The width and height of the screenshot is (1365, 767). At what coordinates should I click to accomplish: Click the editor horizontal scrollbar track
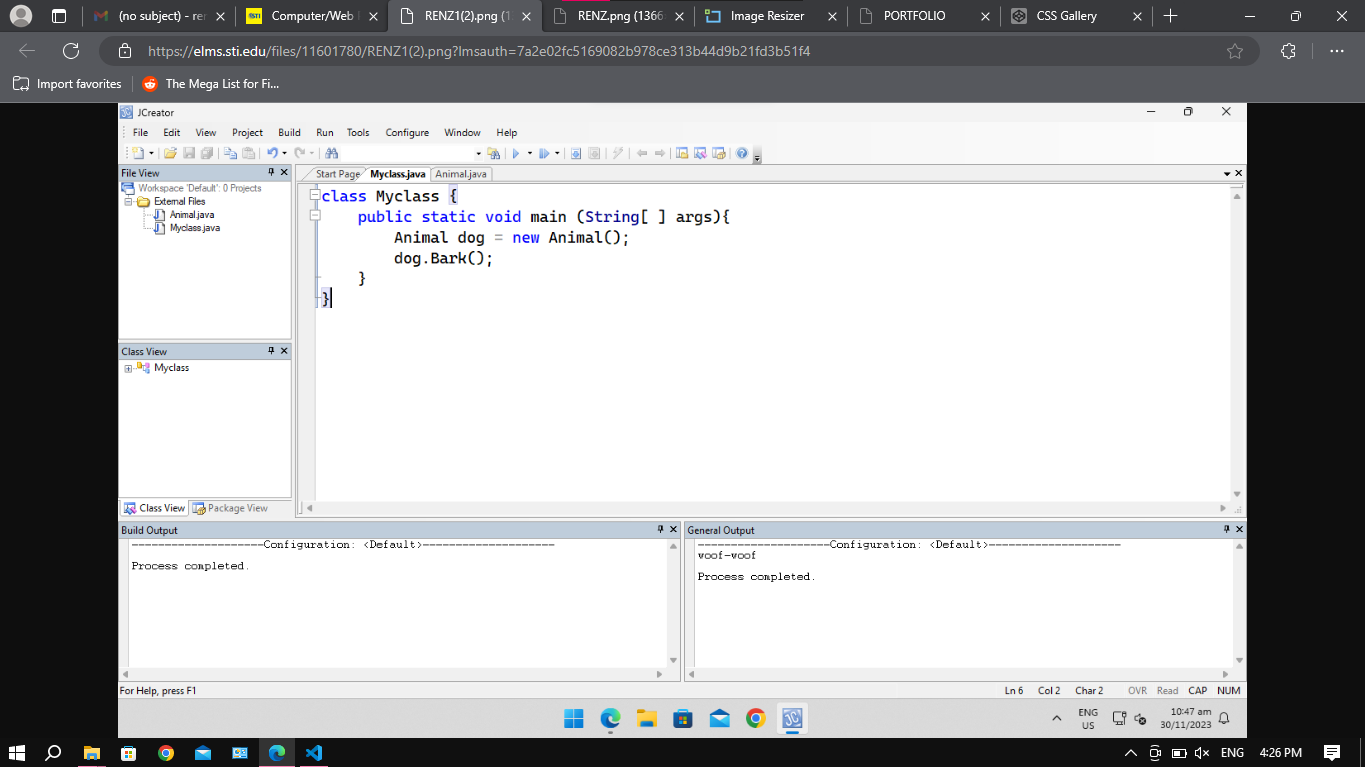click(x=770, y=508)
